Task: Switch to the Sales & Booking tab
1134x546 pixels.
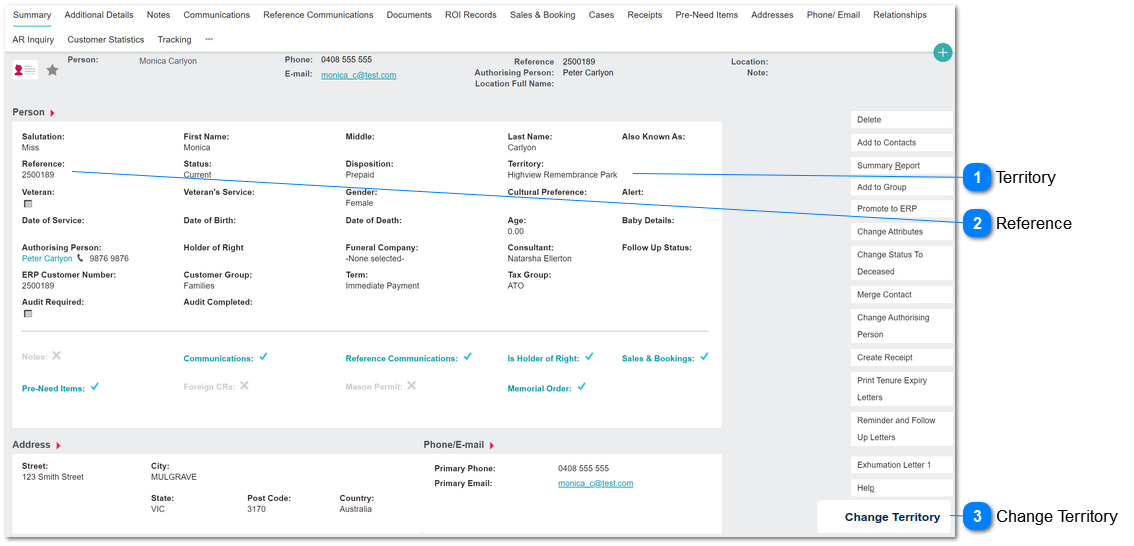Action: tap(542, 14)
